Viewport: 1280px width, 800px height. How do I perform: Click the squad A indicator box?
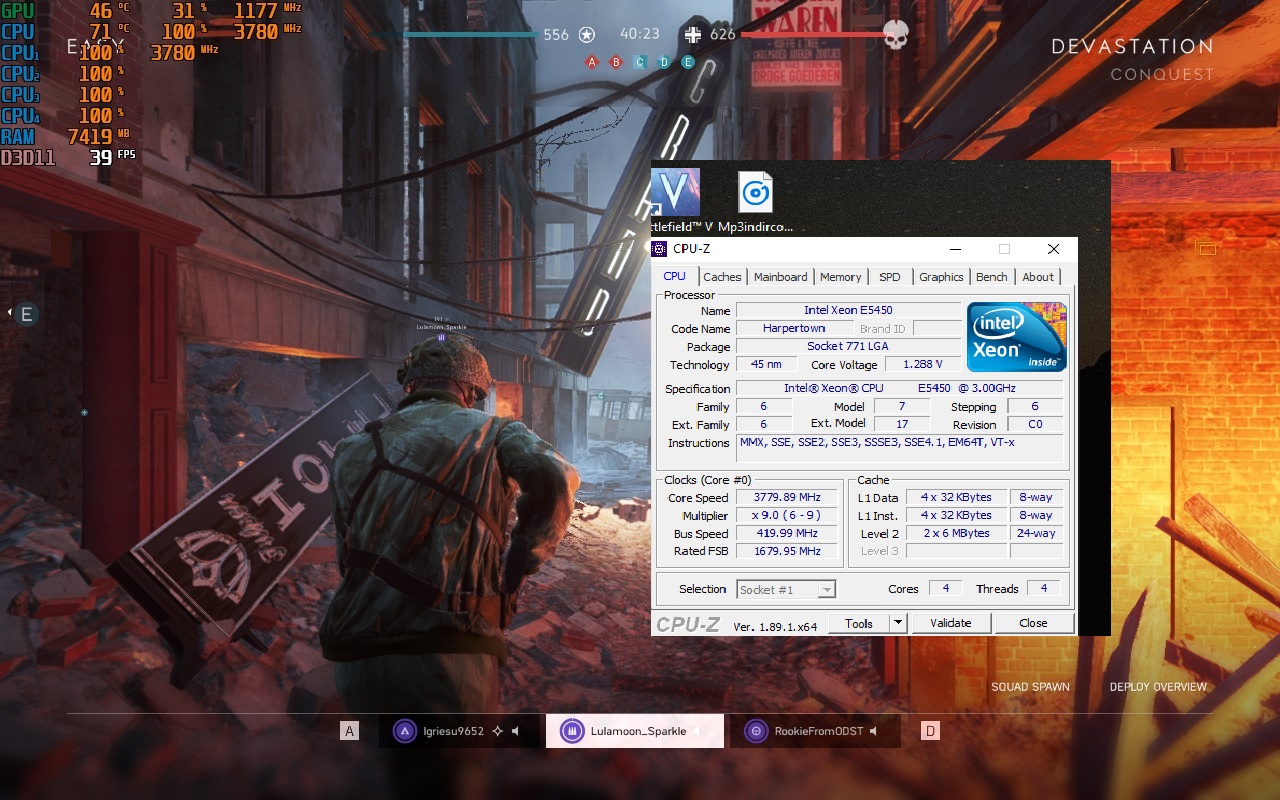[350, 731]
